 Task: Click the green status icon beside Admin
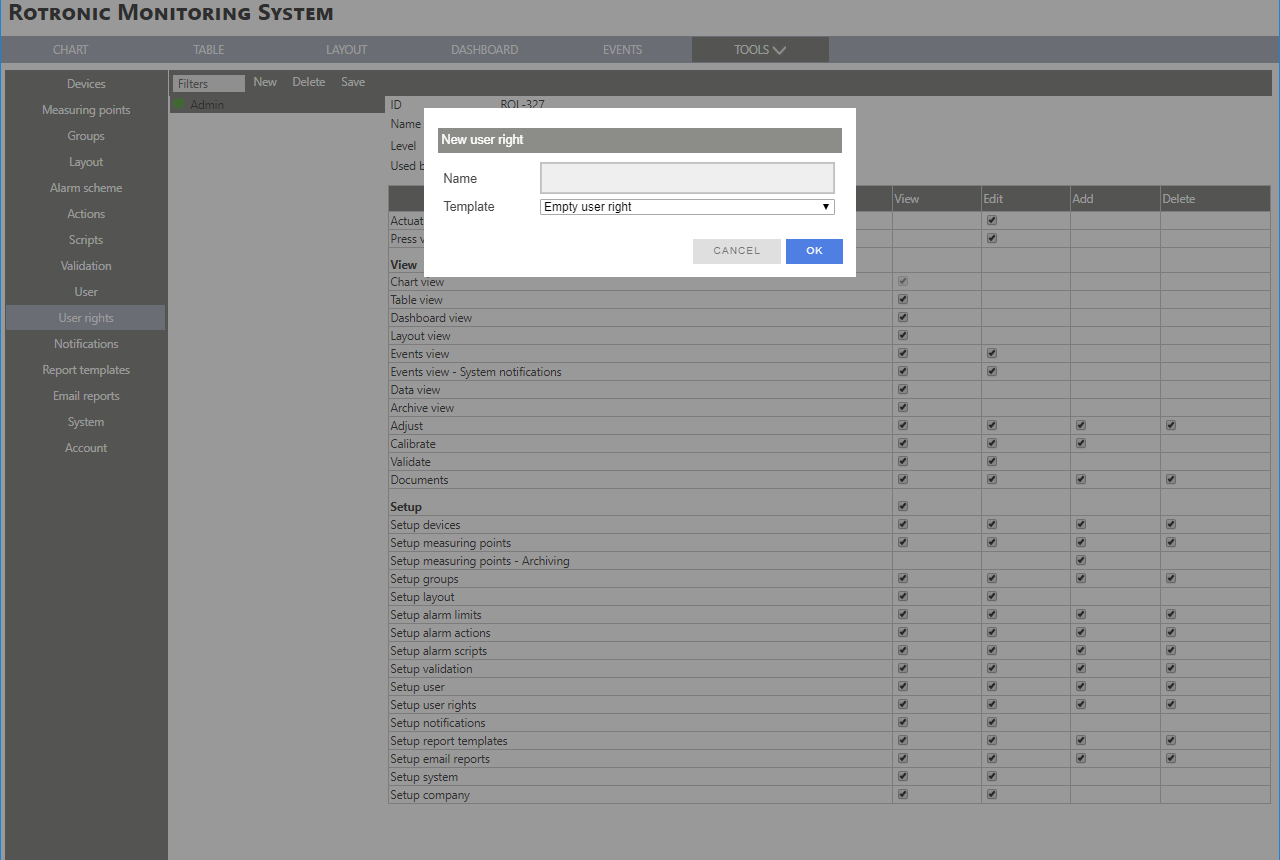[x=179, y=104]
